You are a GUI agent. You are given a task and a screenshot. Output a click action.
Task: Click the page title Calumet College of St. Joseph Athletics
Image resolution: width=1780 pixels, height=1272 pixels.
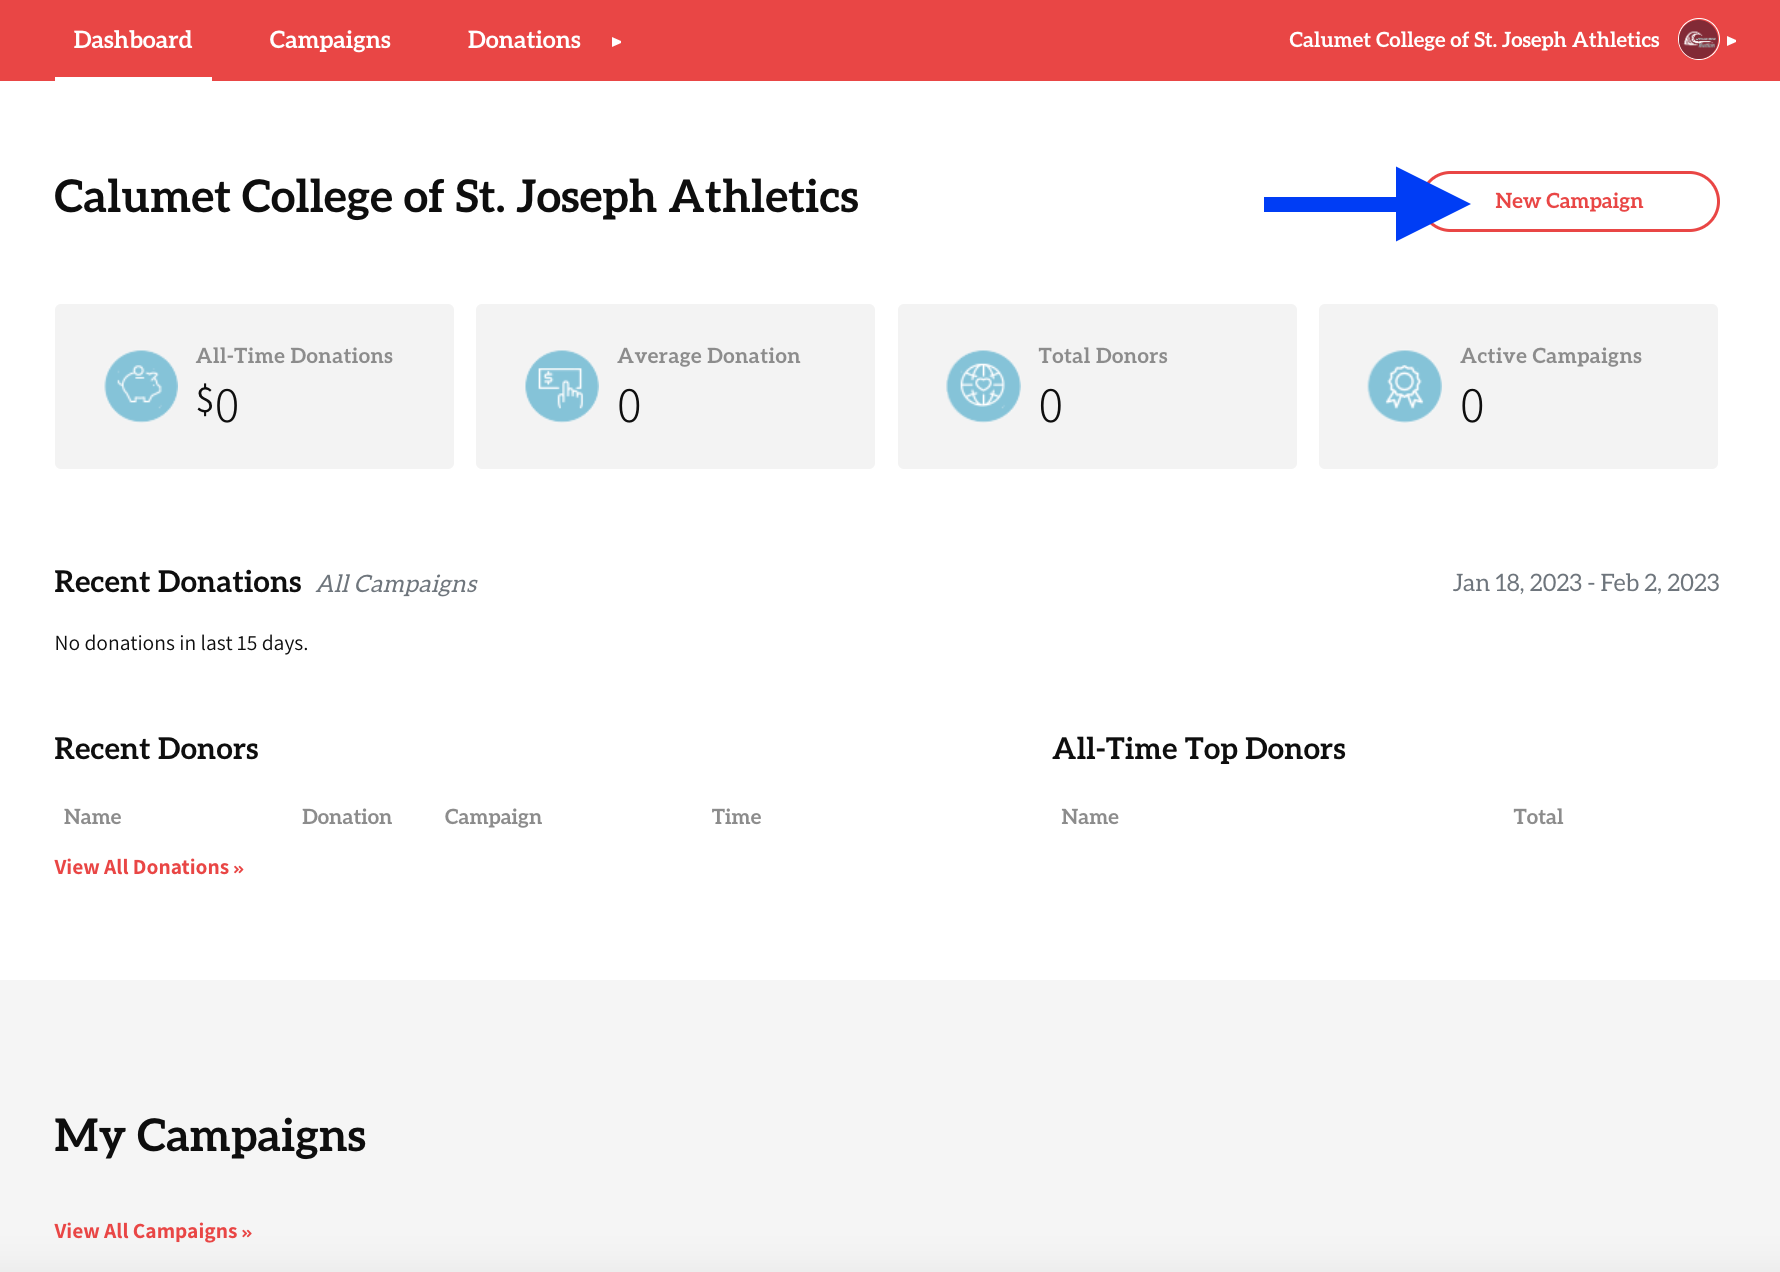coord(456,197)
